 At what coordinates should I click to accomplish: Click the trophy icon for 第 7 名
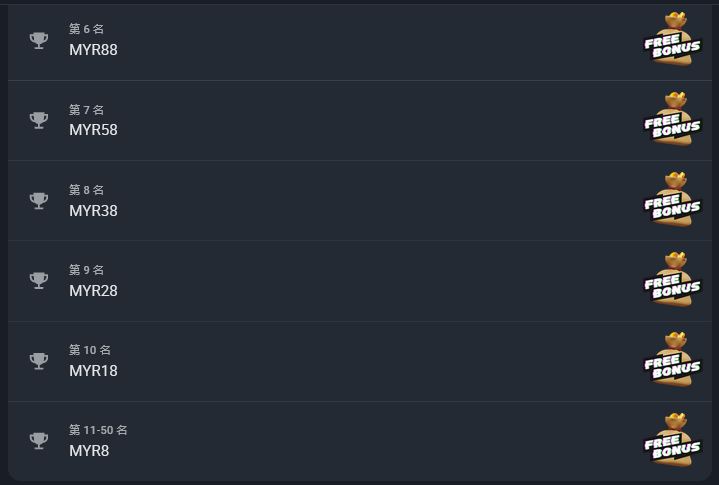pos(39,120)
